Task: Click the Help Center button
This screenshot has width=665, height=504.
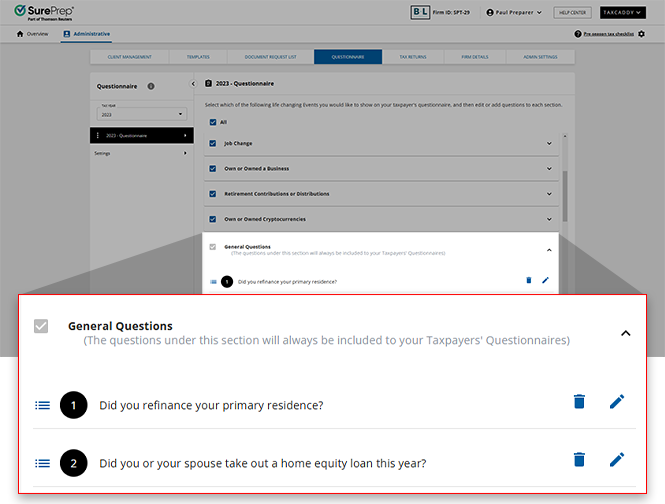Action: (x=572, y=13)
